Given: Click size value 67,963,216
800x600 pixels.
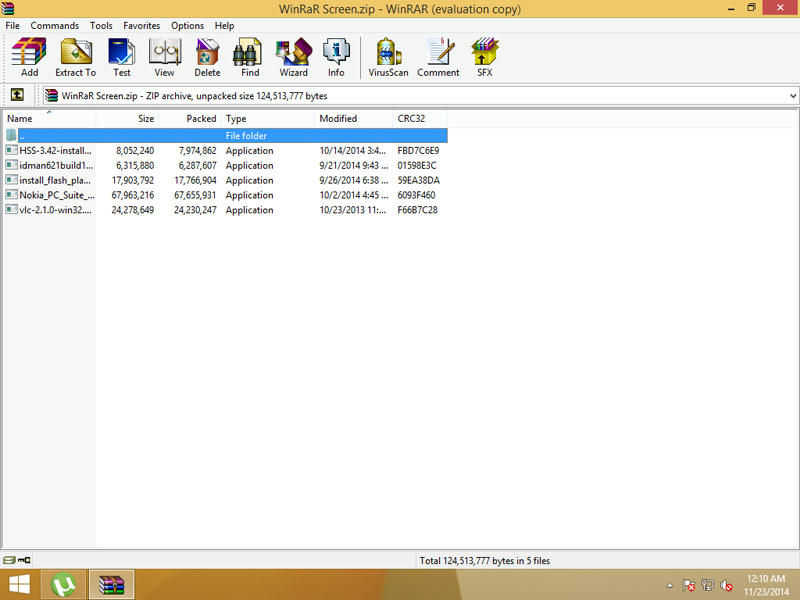Looking at the screenshot, I should 133,195.
